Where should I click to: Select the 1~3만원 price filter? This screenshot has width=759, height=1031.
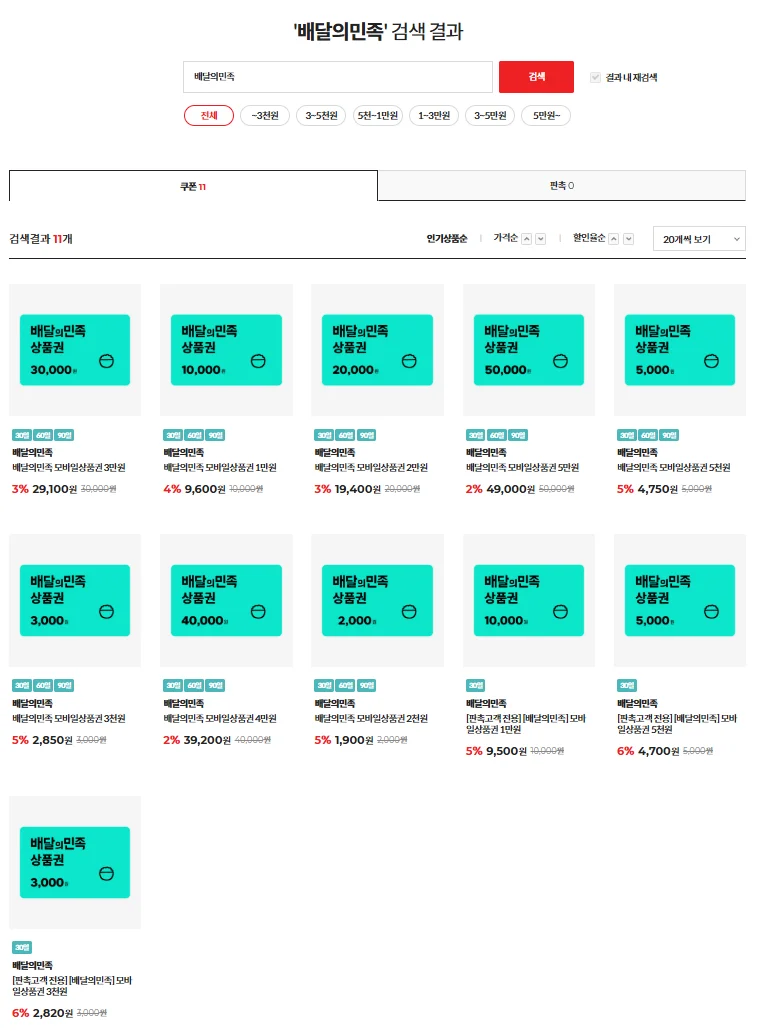click(434, 116)
